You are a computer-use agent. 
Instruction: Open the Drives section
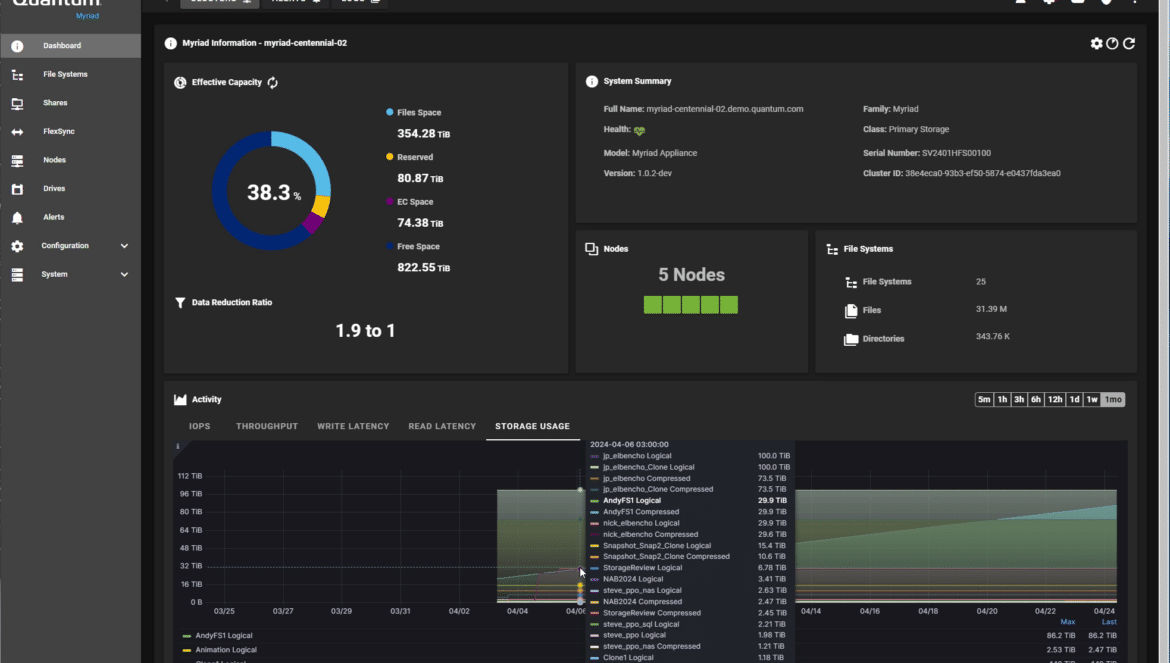(70, 189)
